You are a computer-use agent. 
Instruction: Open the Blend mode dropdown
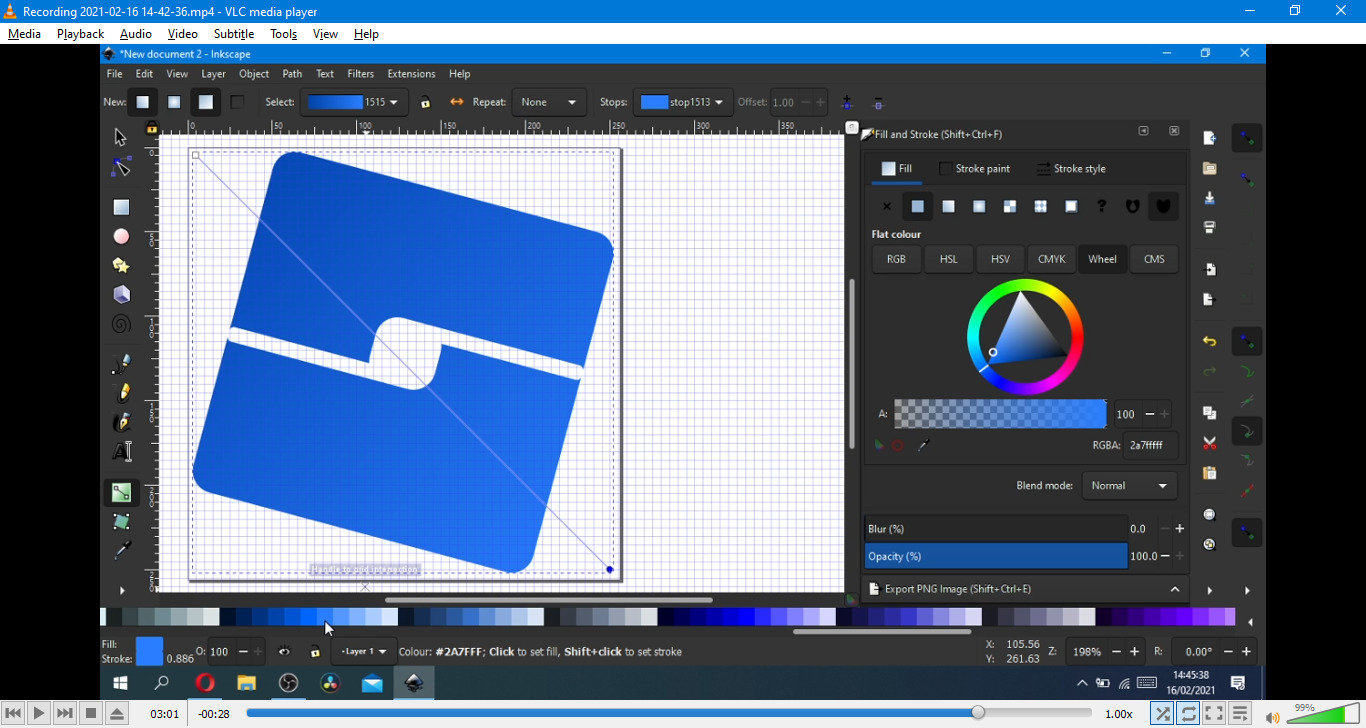(1129, 485)
